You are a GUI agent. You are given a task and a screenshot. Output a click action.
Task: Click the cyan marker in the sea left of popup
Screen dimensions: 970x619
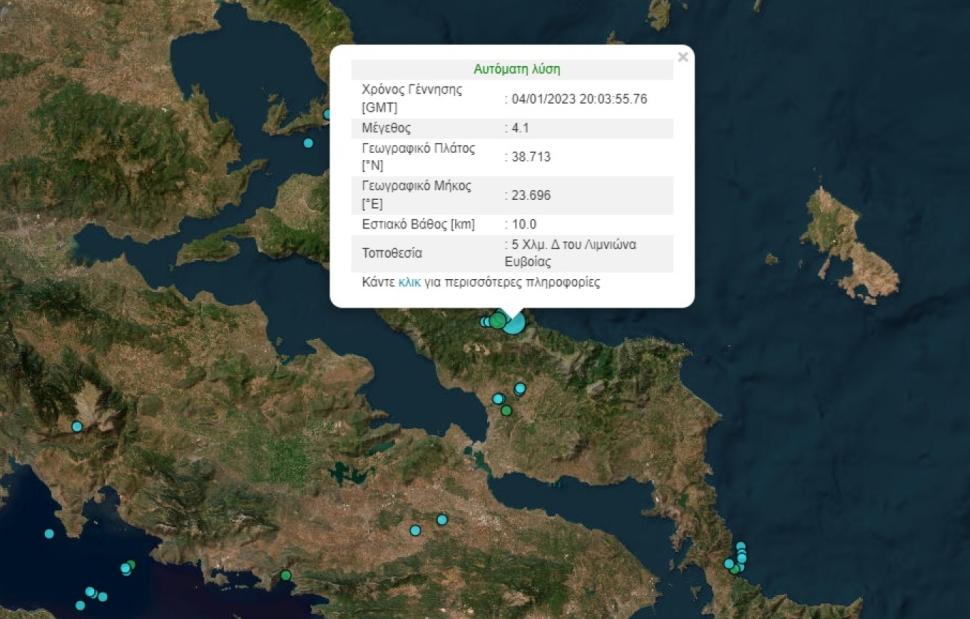click(x=308, y=143)
